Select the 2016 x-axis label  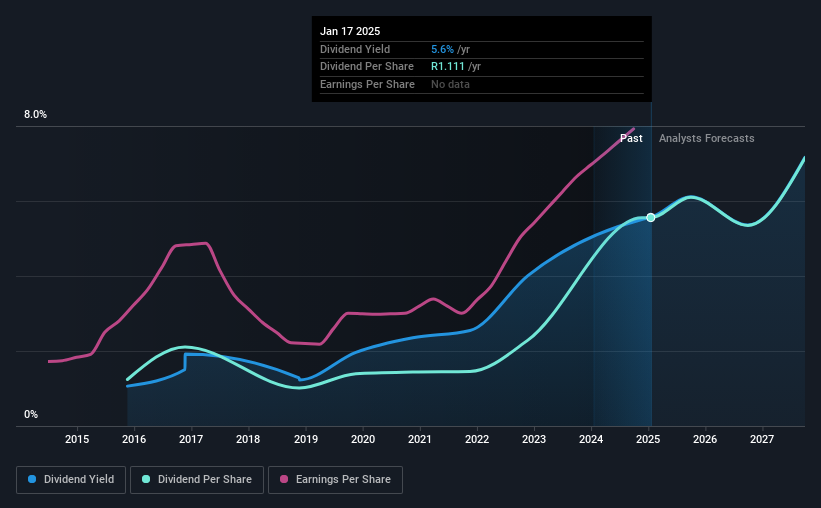pos(134,439)
